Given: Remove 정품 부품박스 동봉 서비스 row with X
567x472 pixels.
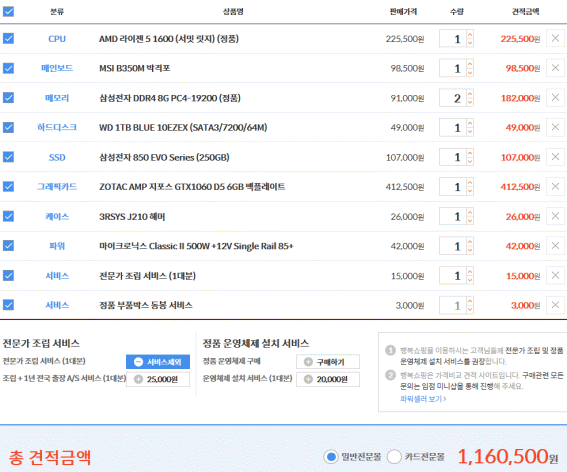Looking at the screenshot, I should (555, 305).
